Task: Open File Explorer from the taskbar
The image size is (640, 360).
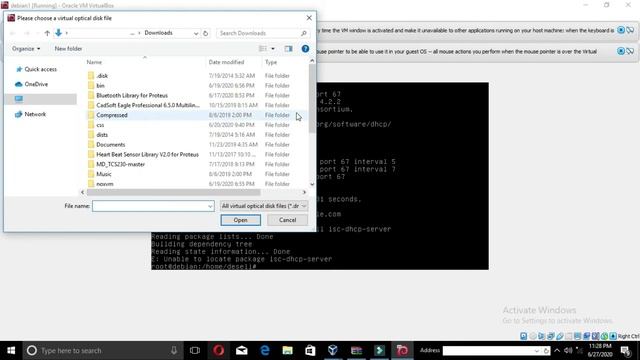Action: 287,350
